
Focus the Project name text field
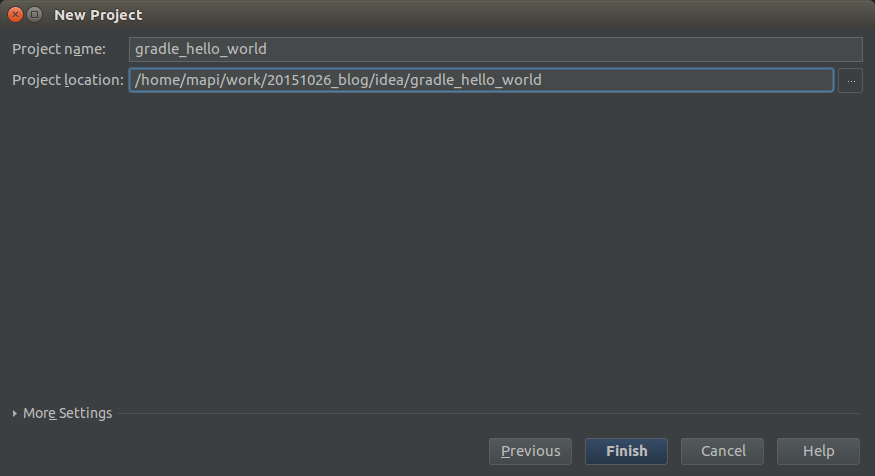[x=496, y=49]
